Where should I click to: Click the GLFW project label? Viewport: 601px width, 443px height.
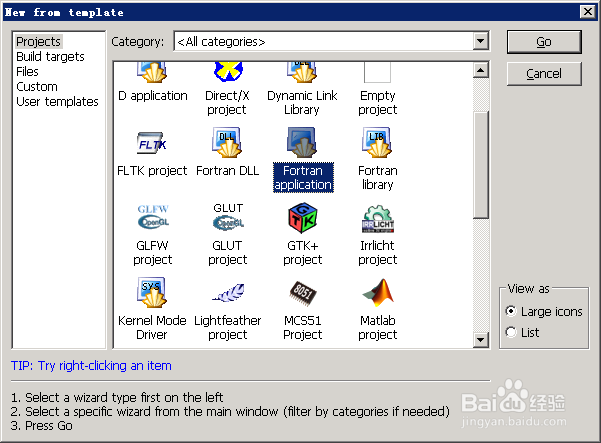pyautogui.click(x=152, y=252)
